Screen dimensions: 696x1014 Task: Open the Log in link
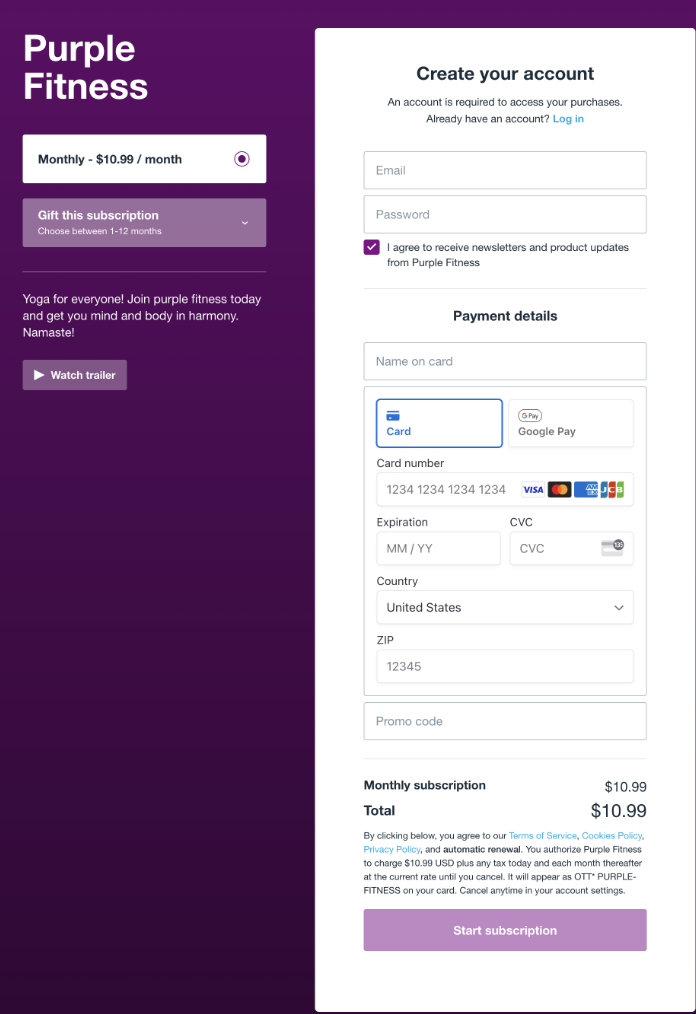click(568, 118)
